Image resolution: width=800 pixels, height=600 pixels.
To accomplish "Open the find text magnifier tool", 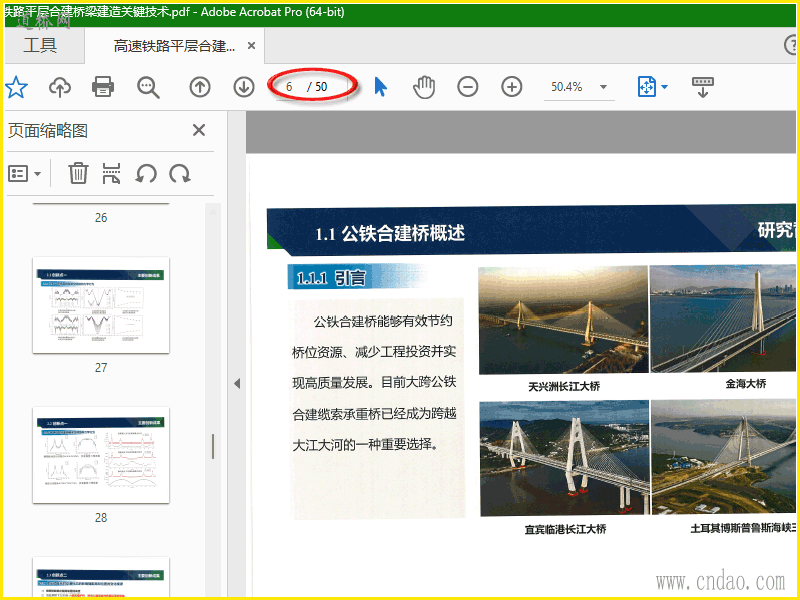I will (148, 87).
